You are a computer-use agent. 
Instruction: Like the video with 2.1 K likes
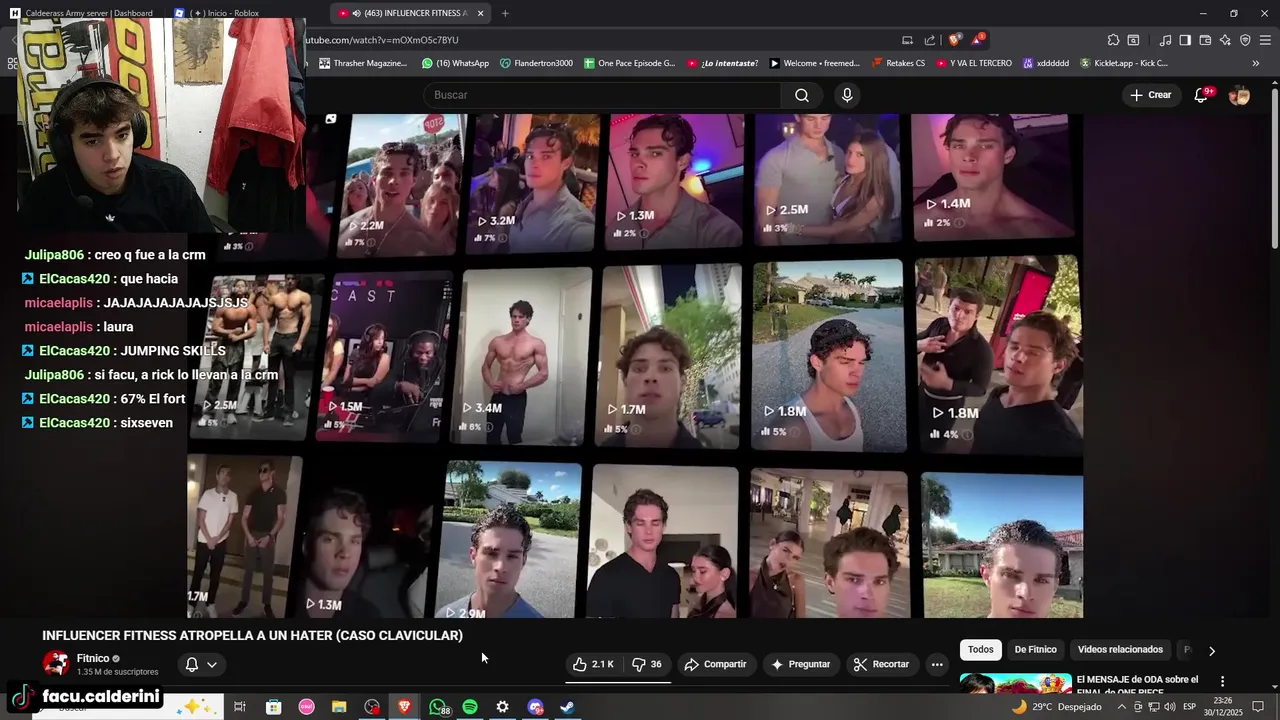click(593, 664)
